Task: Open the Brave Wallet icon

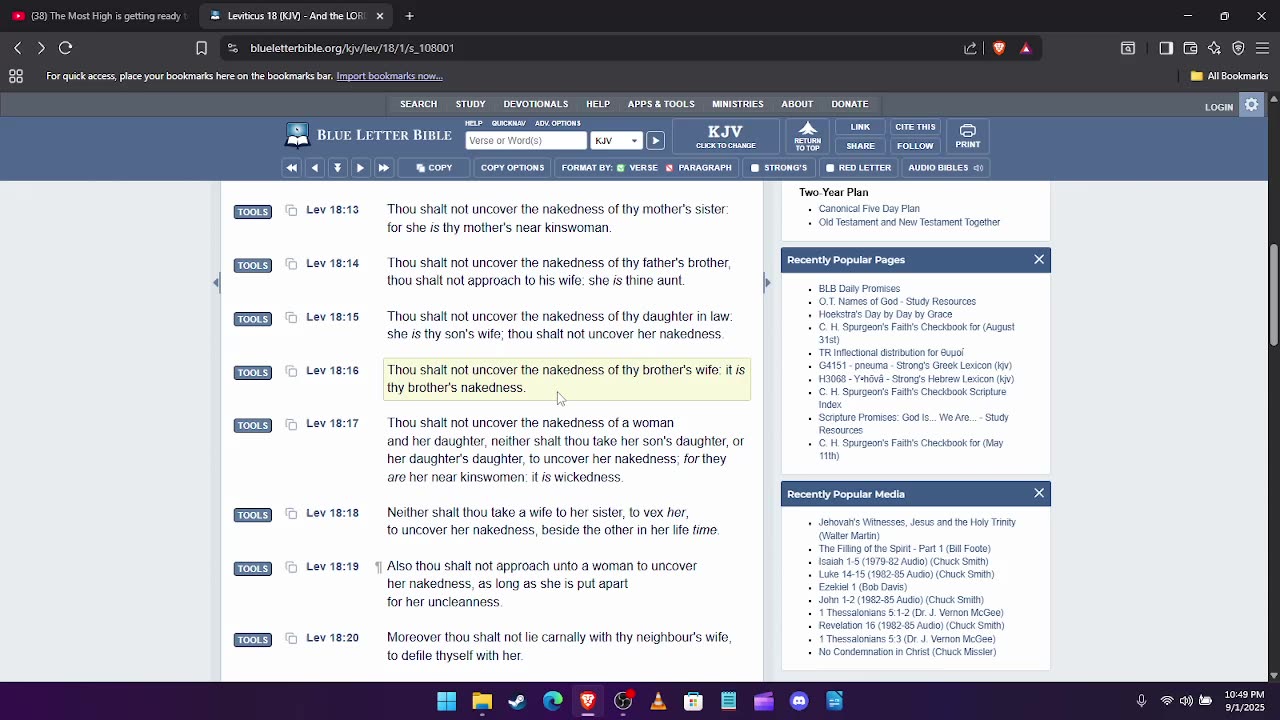Action: coord(1190,48)
